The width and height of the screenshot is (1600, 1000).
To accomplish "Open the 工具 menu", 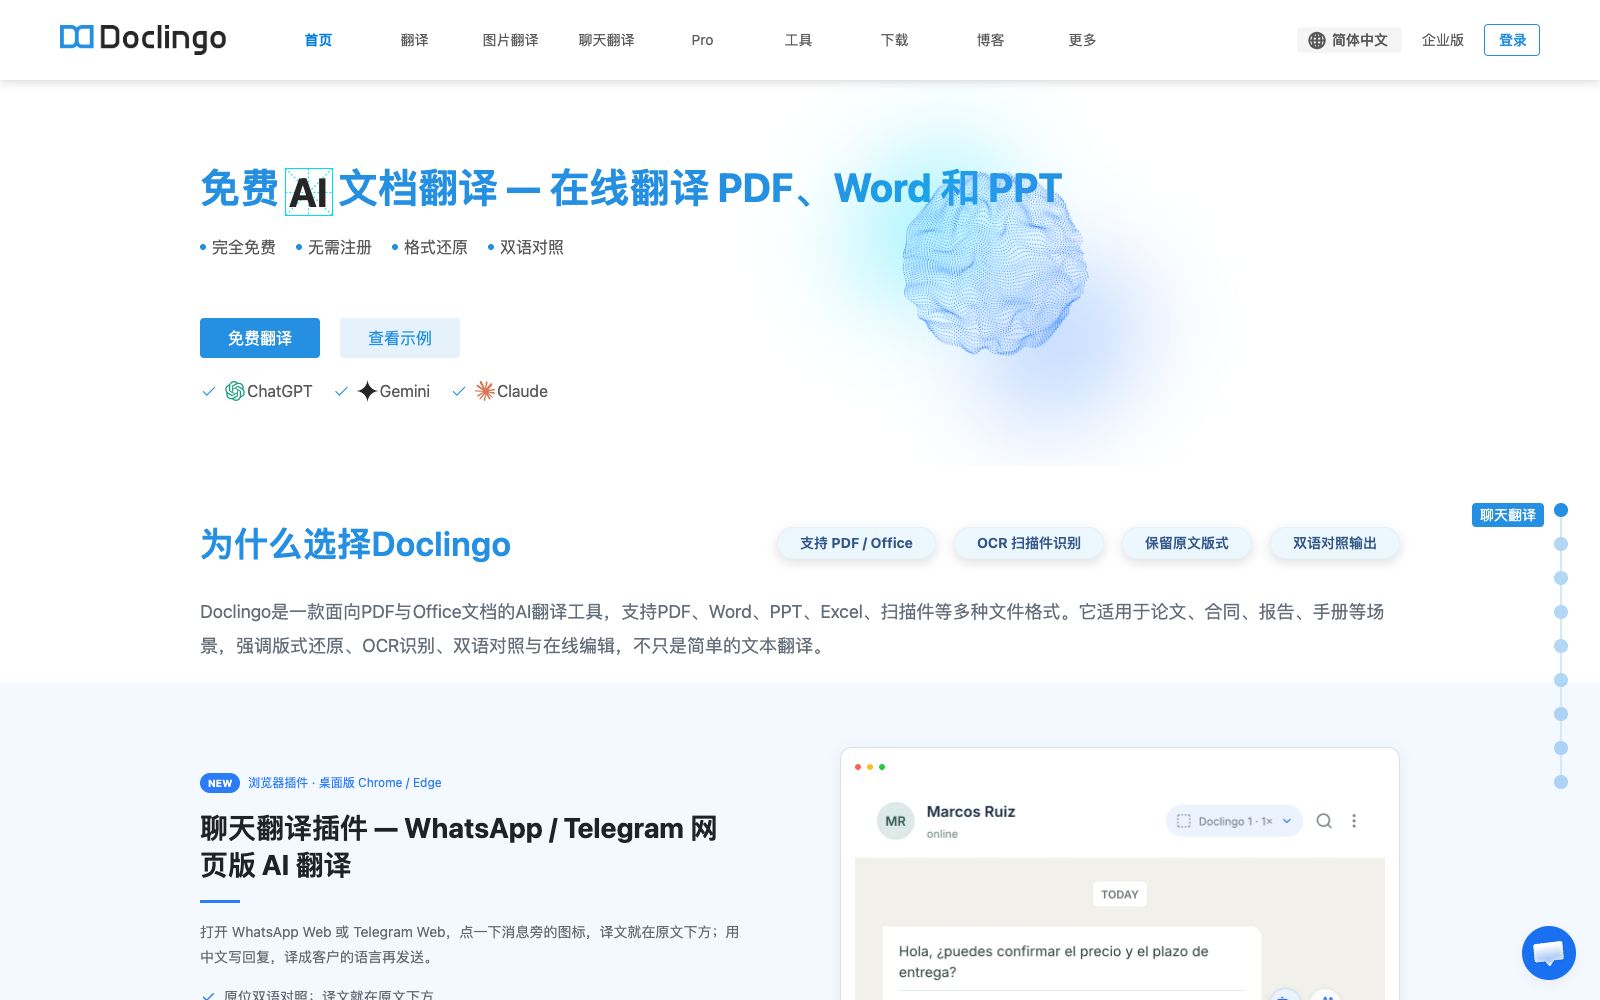I will (x=798, y=40).
